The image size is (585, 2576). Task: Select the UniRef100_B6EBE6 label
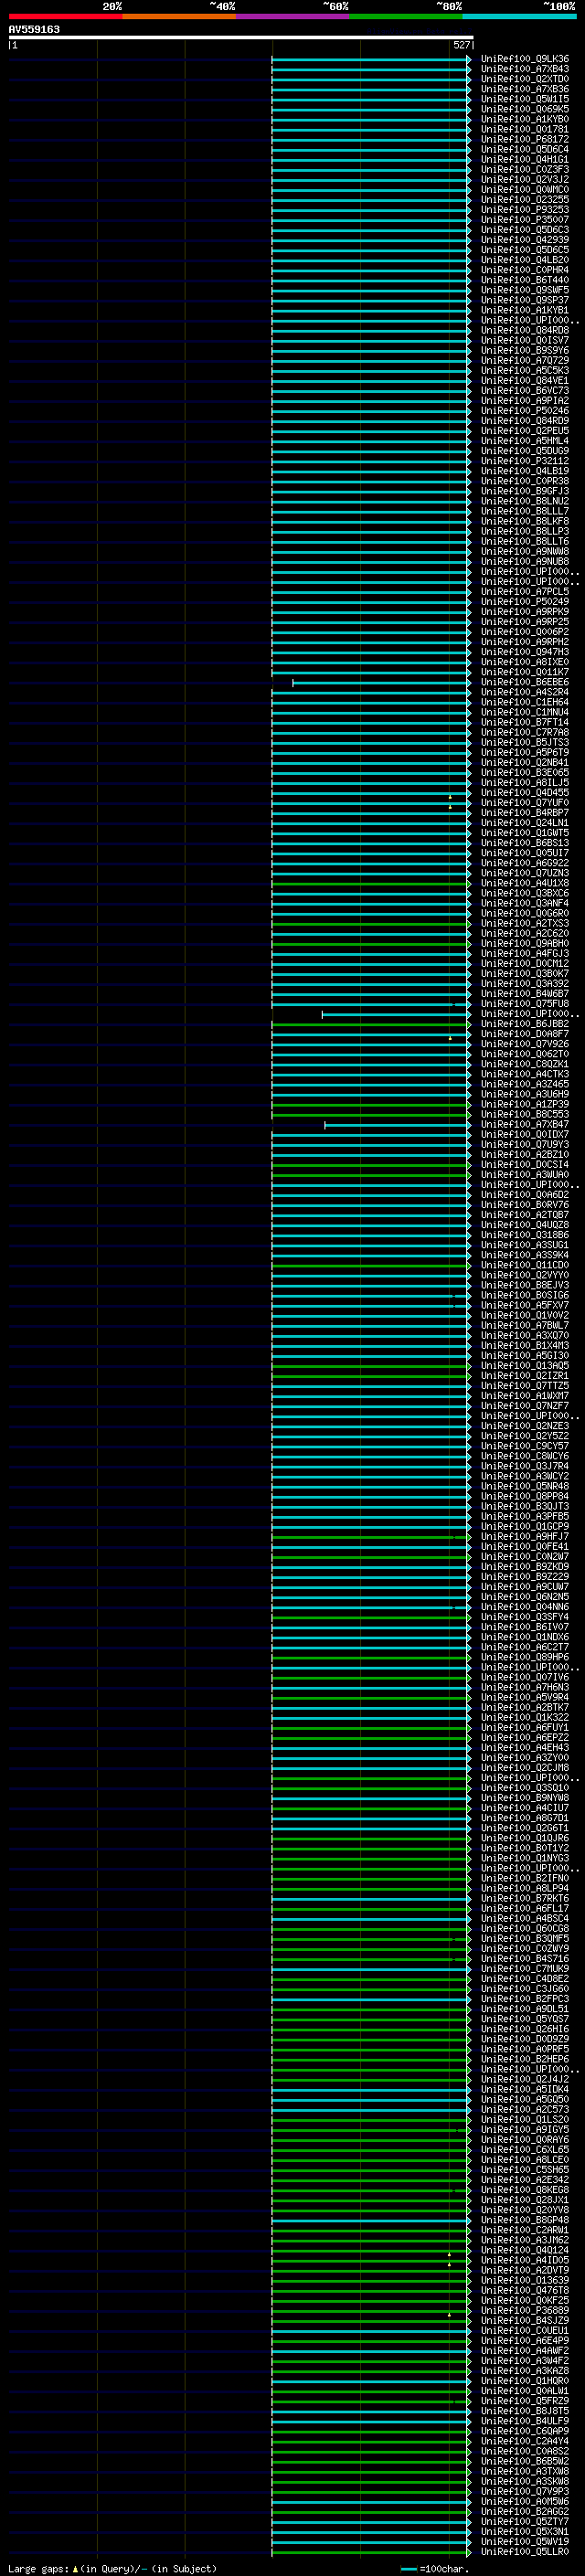525,682
